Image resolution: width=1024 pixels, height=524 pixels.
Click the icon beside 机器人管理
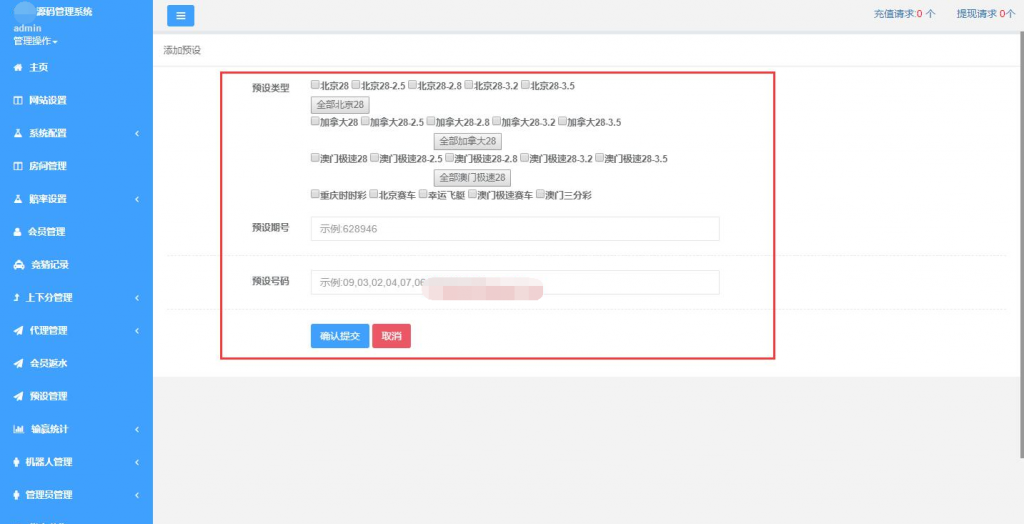17,462
